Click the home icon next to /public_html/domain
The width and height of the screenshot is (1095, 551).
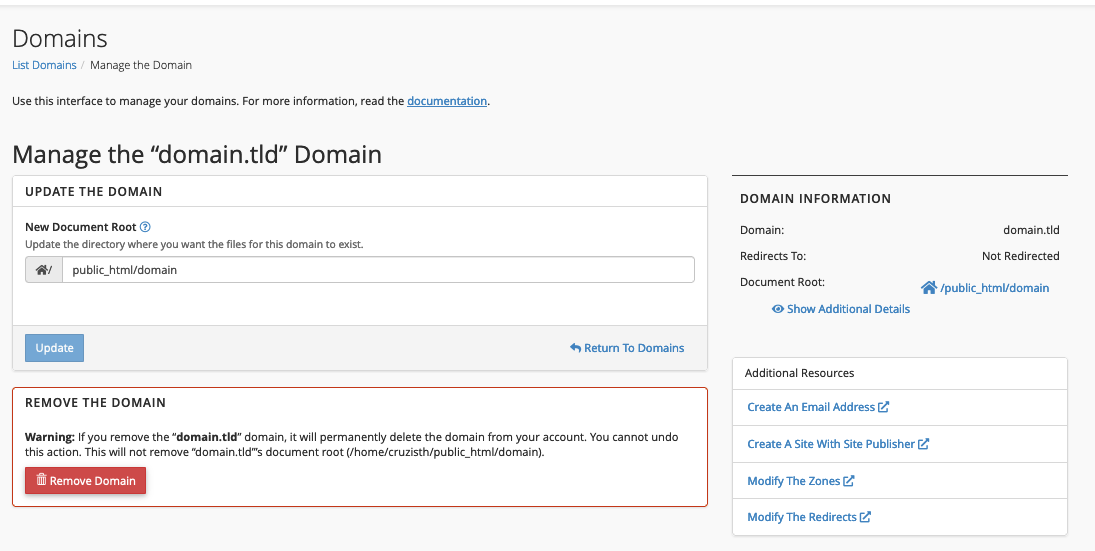(x=928, y=288)
